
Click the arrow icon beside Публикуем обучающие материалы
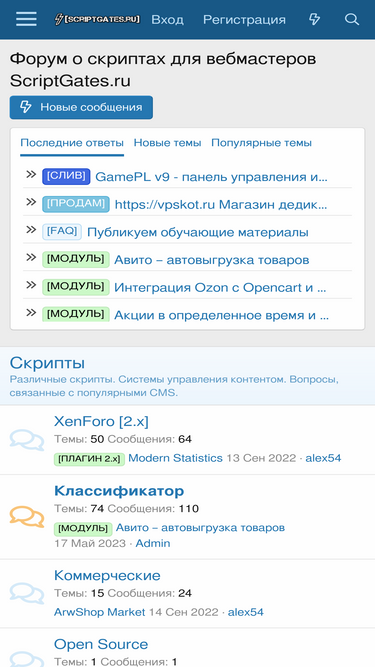point(31,230)
